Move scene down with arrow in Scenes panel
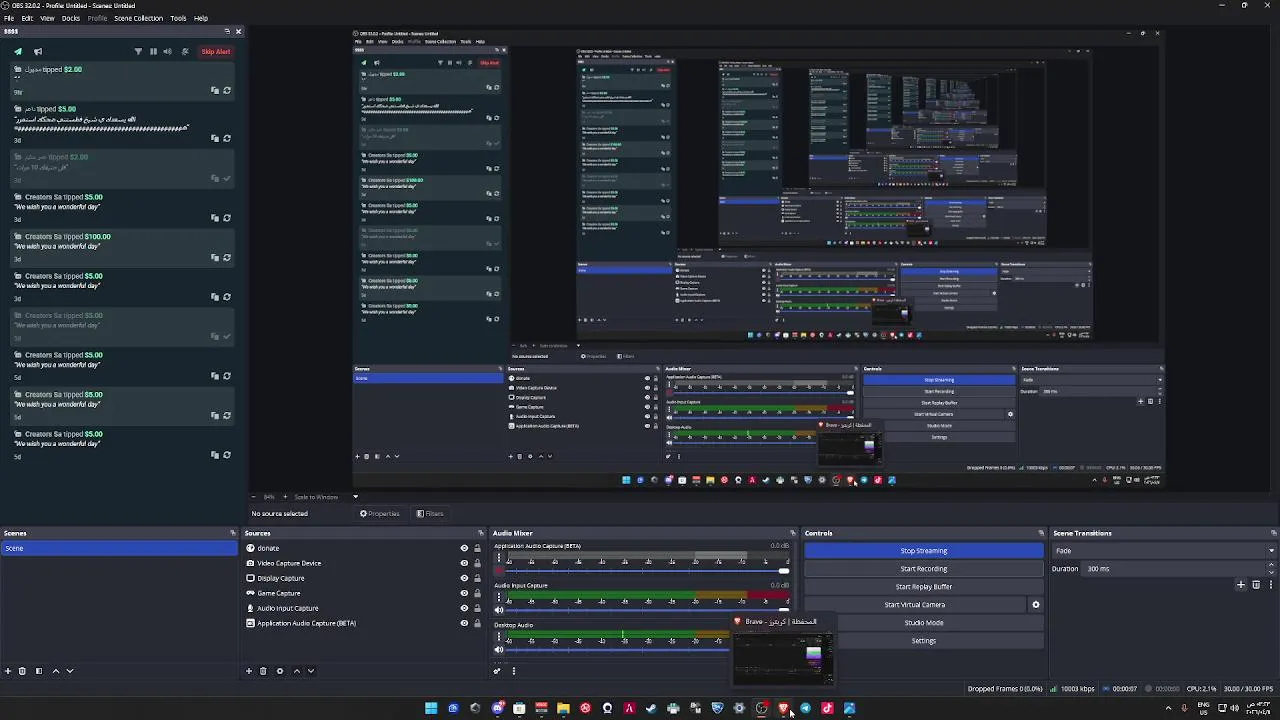The width and height of the screenshot is (1280, 720). (69, 671)
